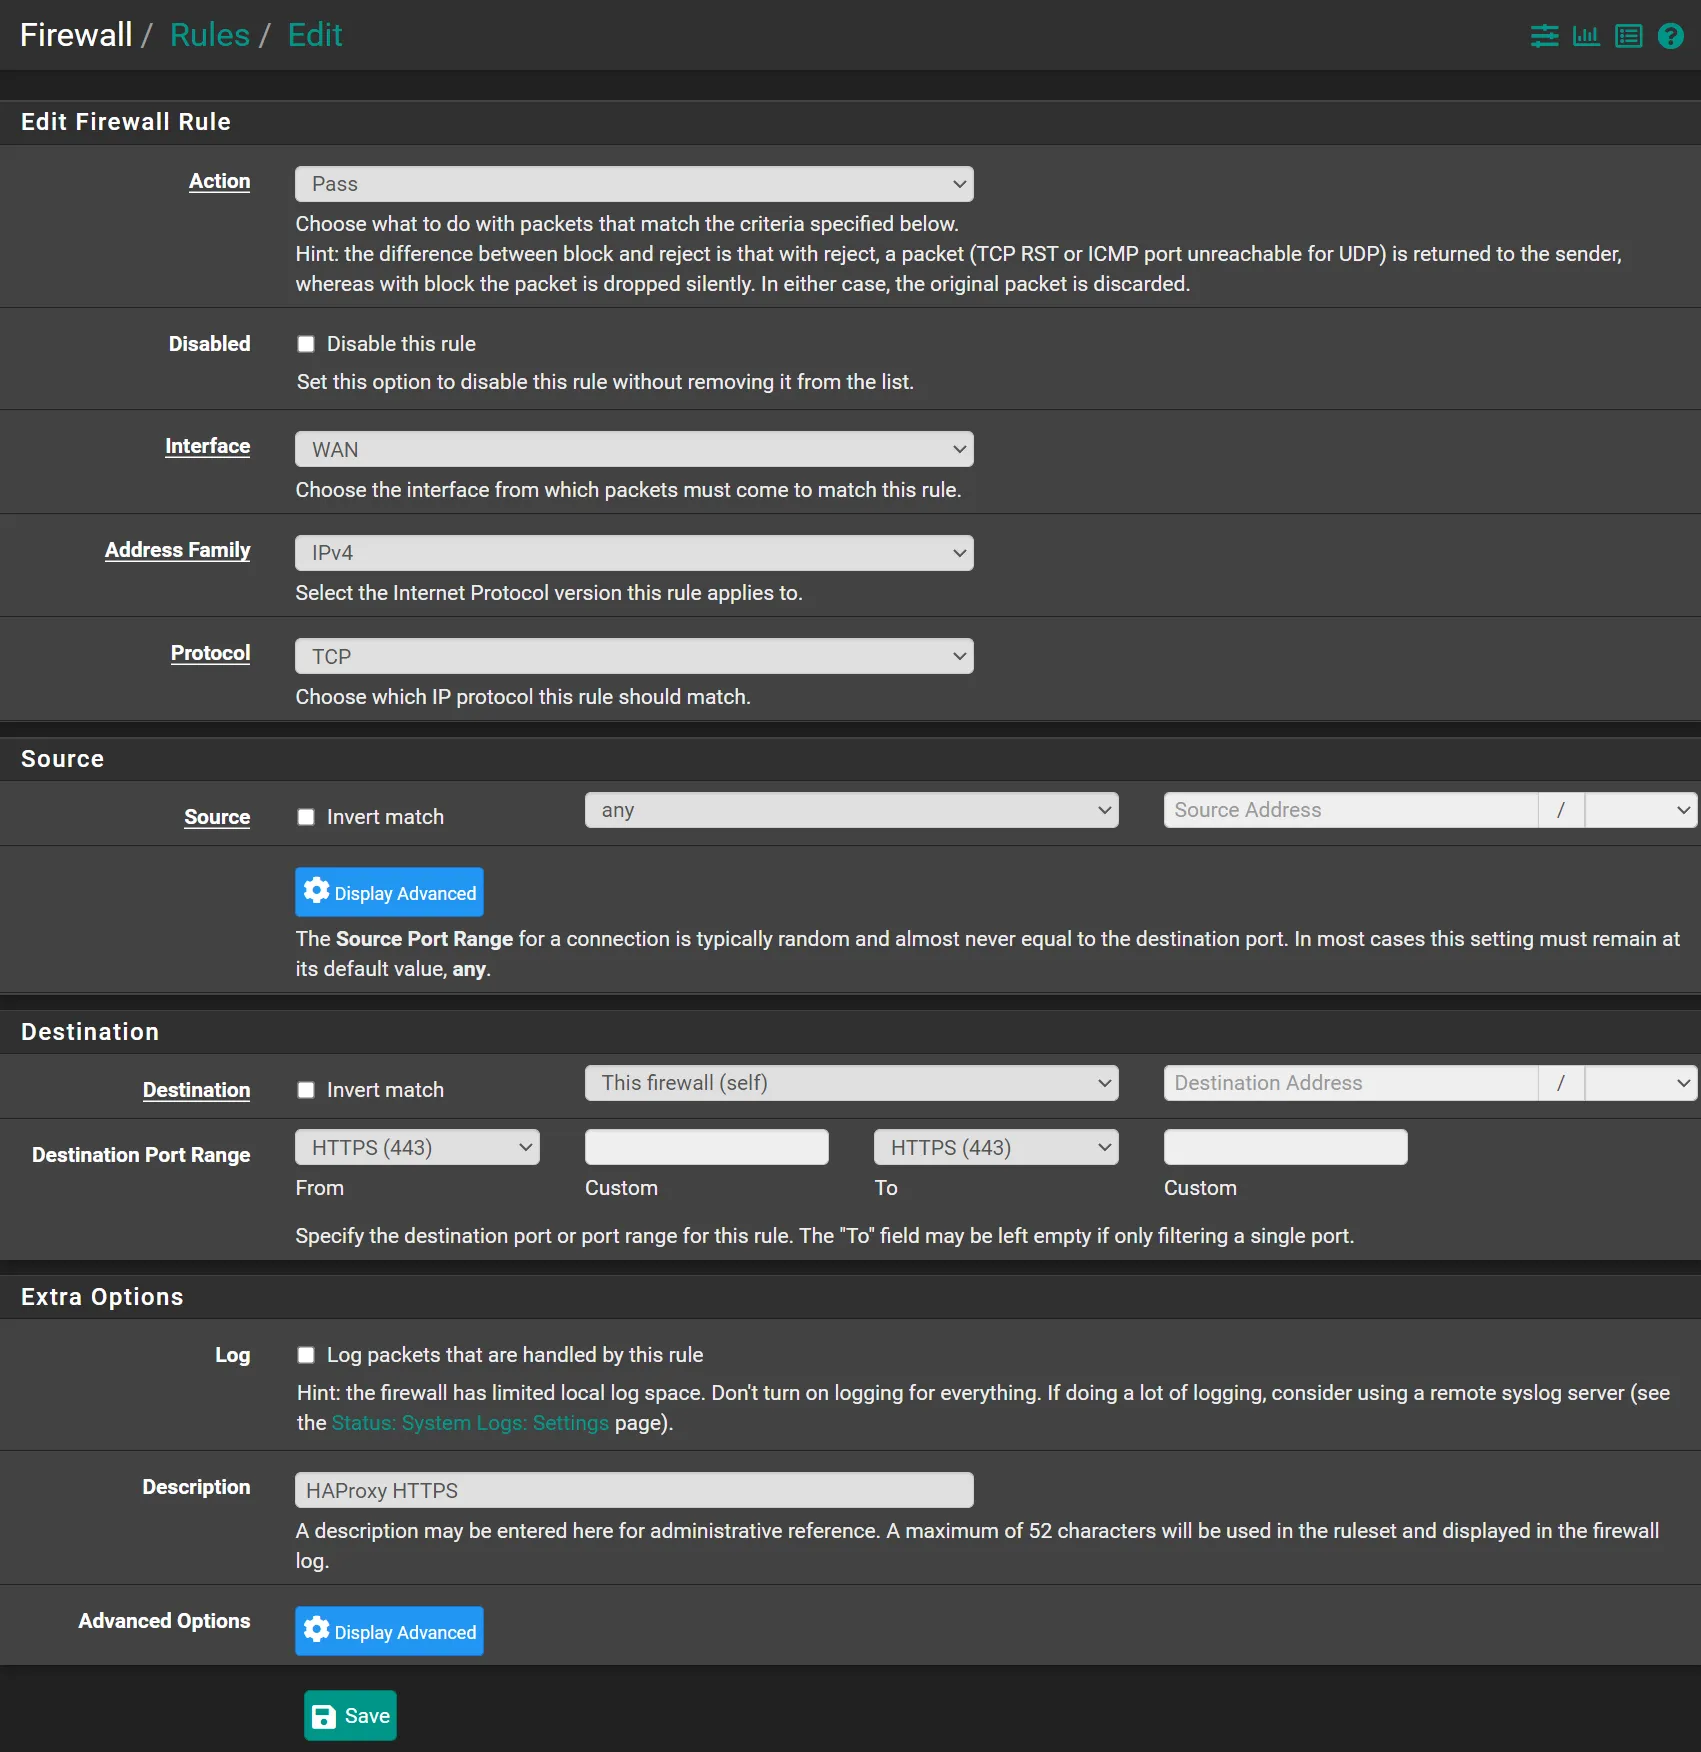
Task: Click the gear icon in Source Display Advanced
Action: coord(317,891)
